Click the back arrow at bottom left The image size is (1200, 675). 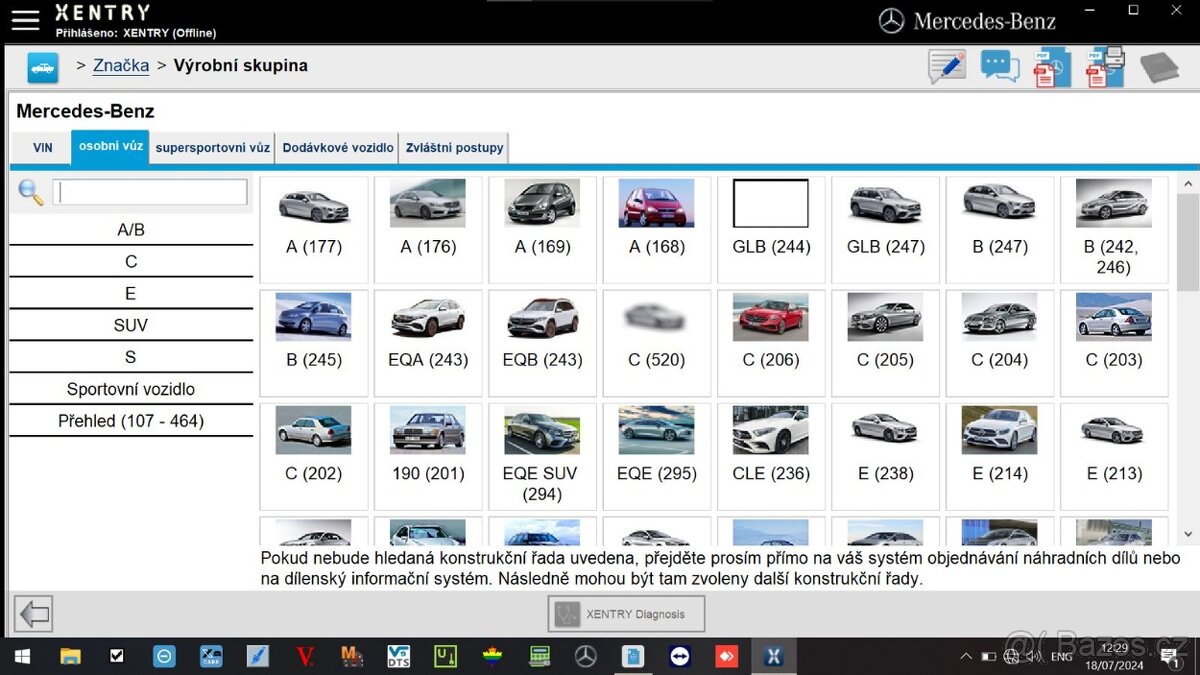[35, 613]
